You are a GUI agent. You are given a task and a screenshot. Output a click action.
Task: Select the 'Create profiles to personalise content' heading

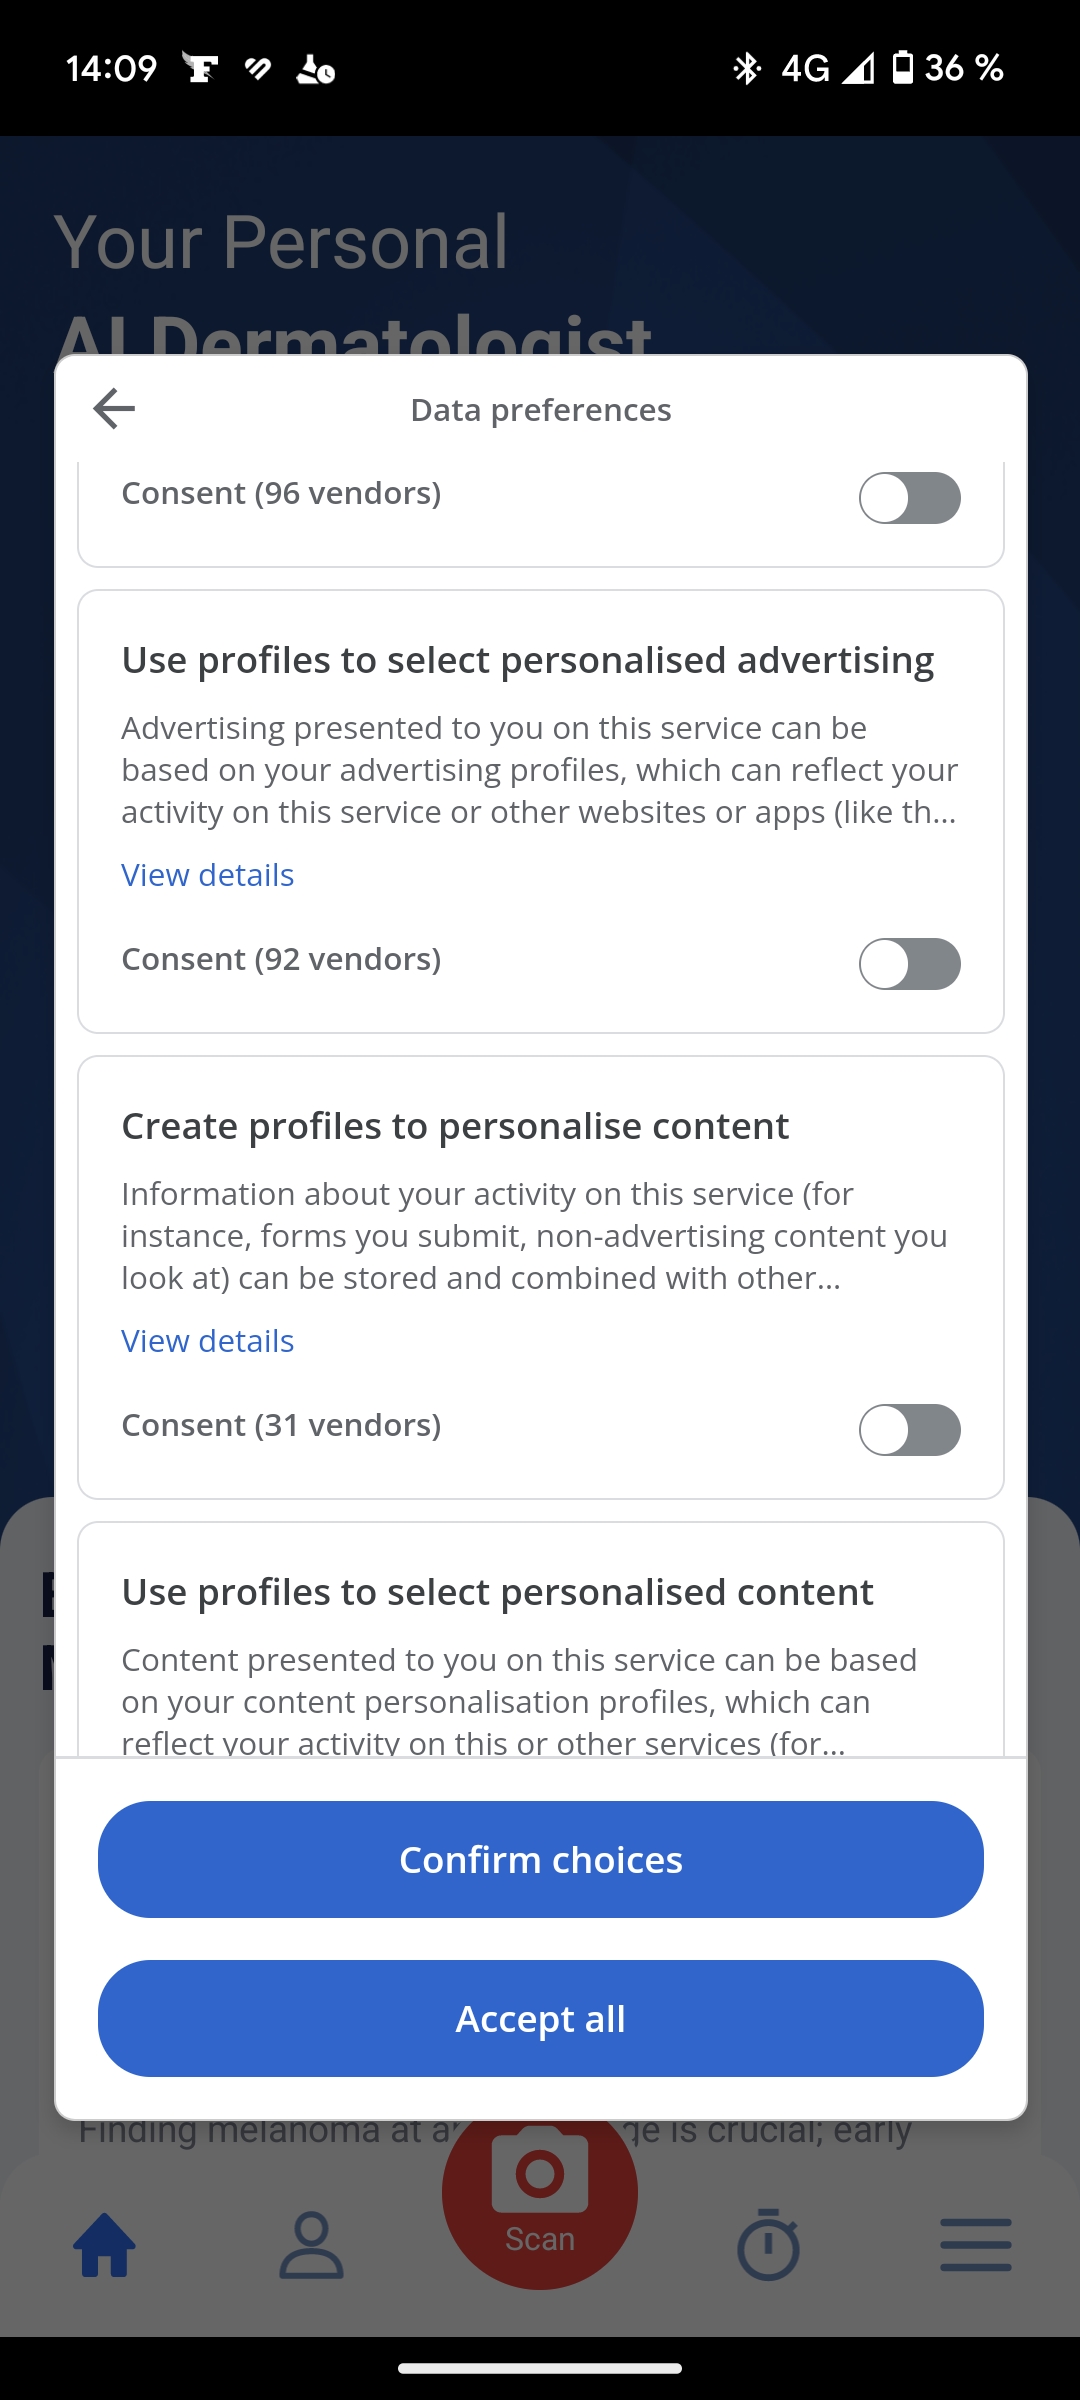click(x=455, y=1126)
